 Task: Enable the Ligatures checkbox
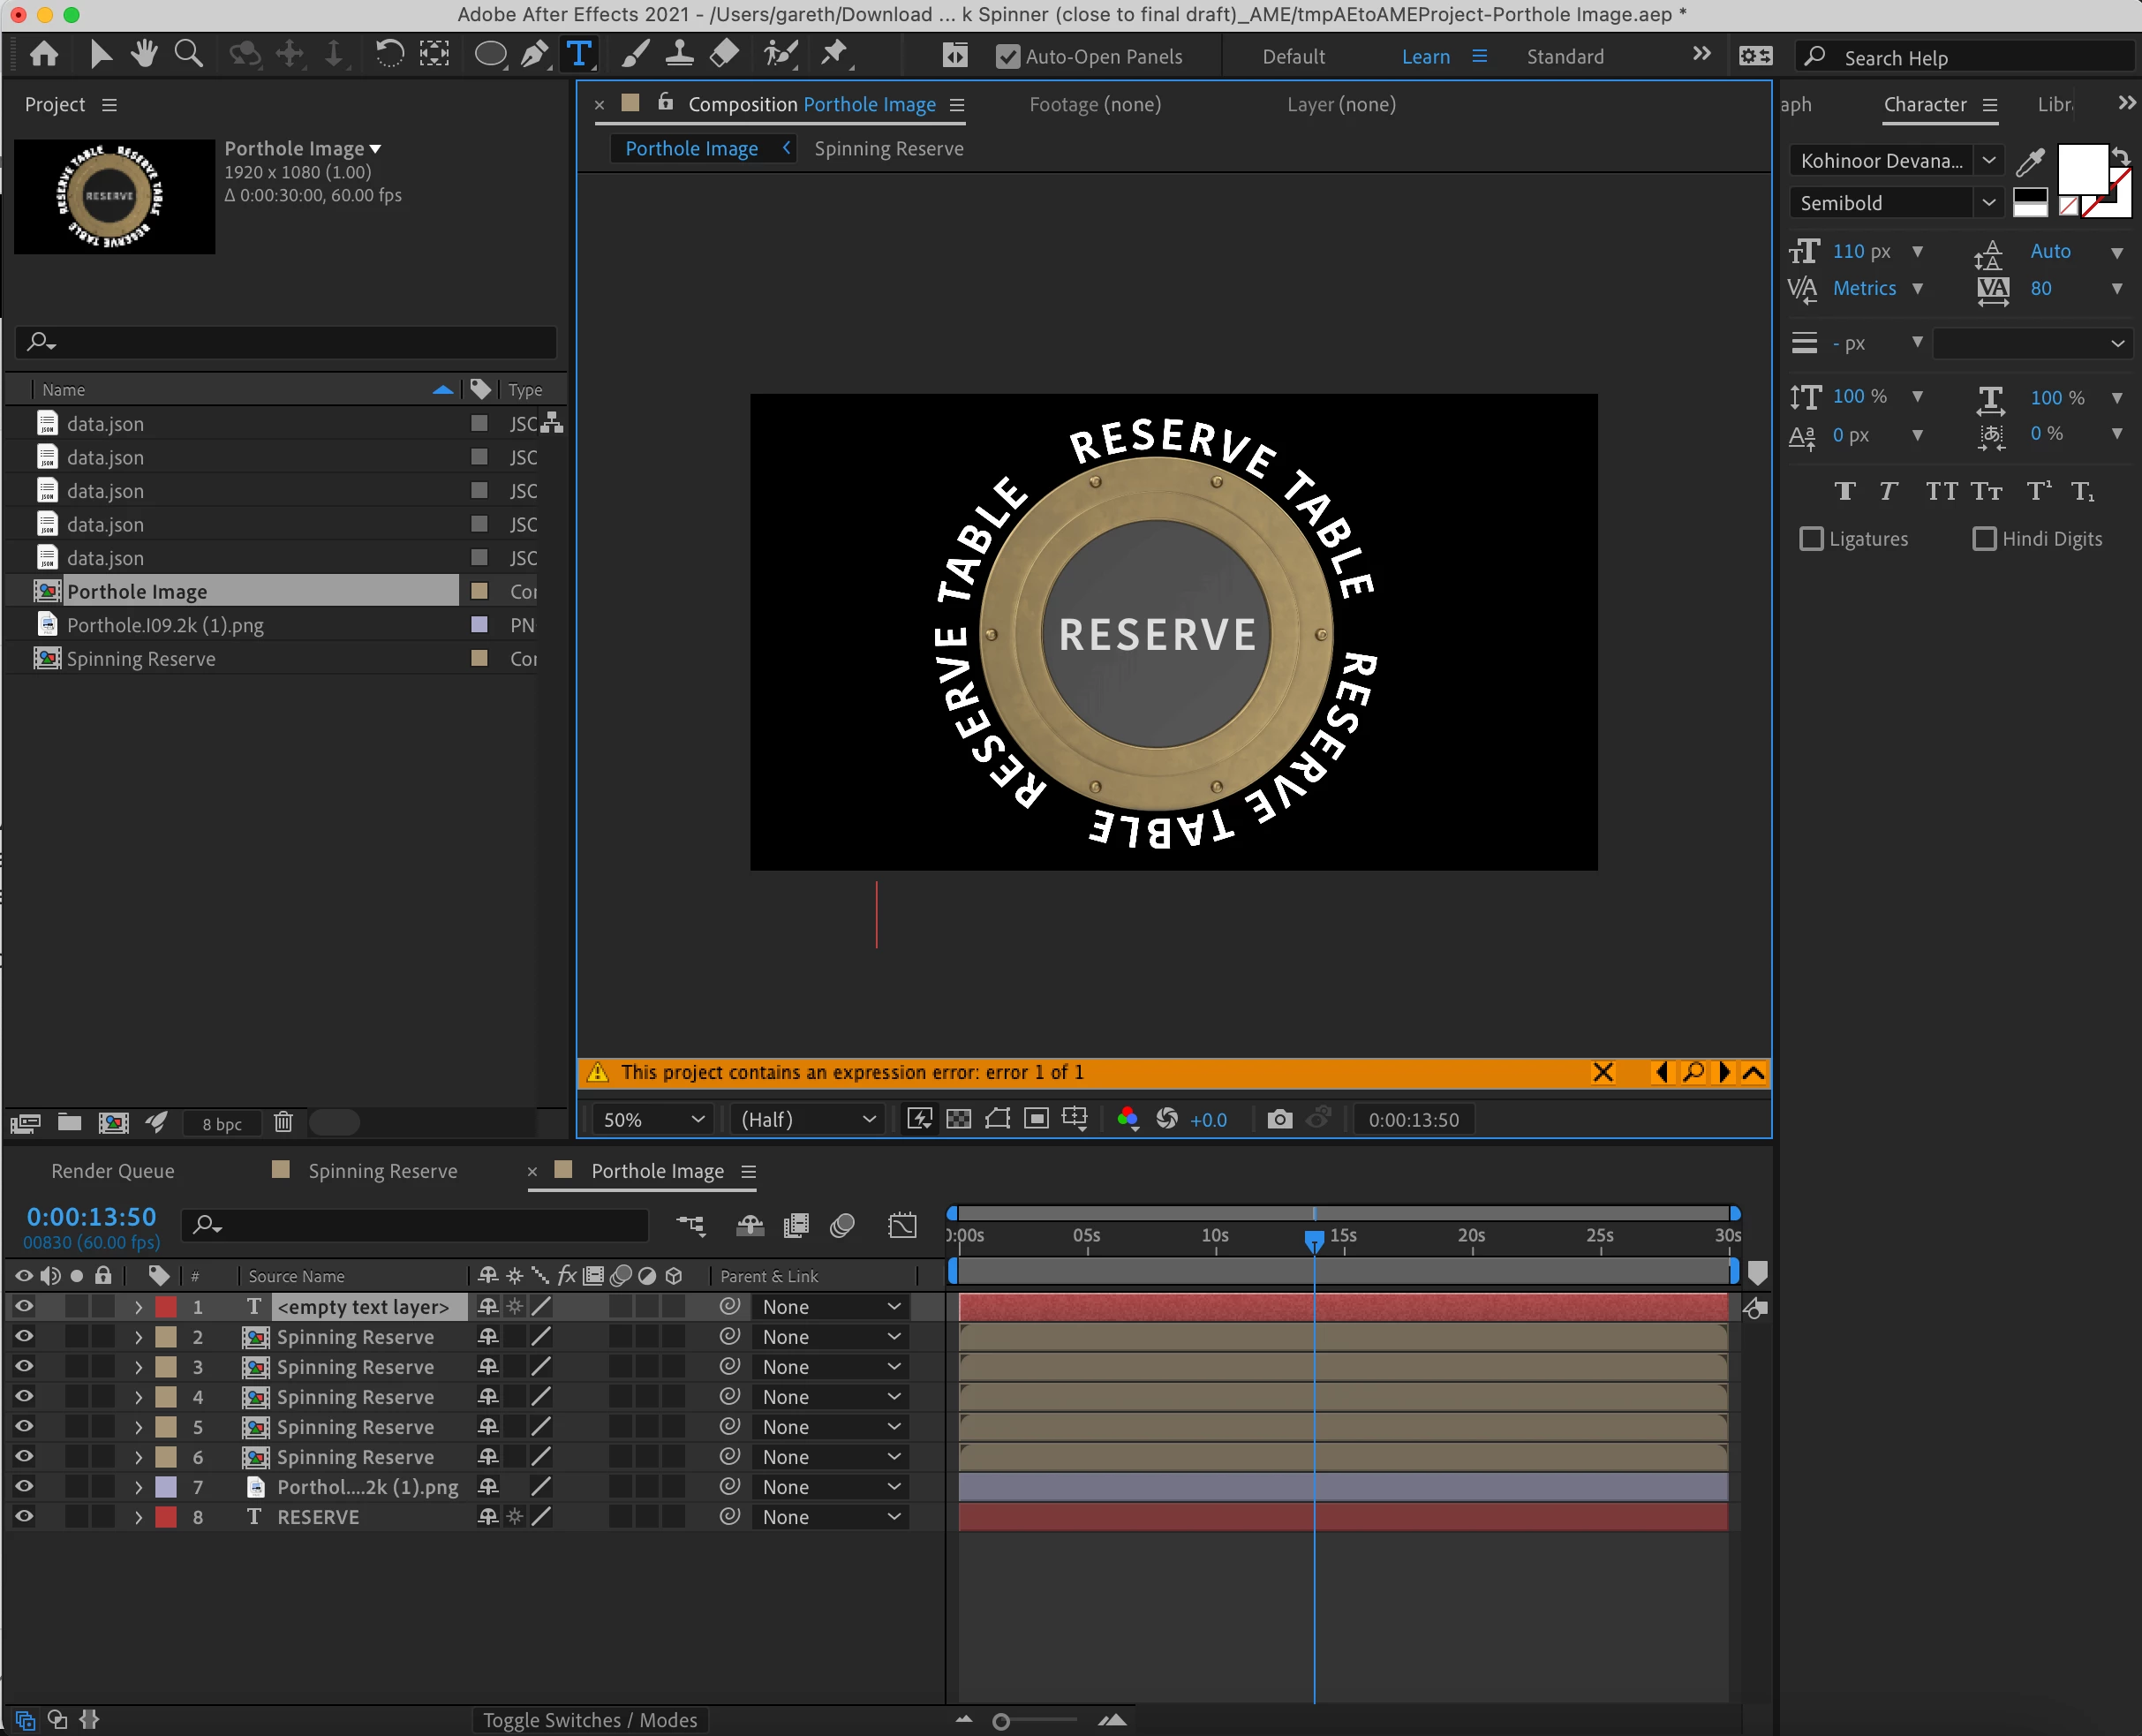pyautogui.click(x=1811, y=539)
